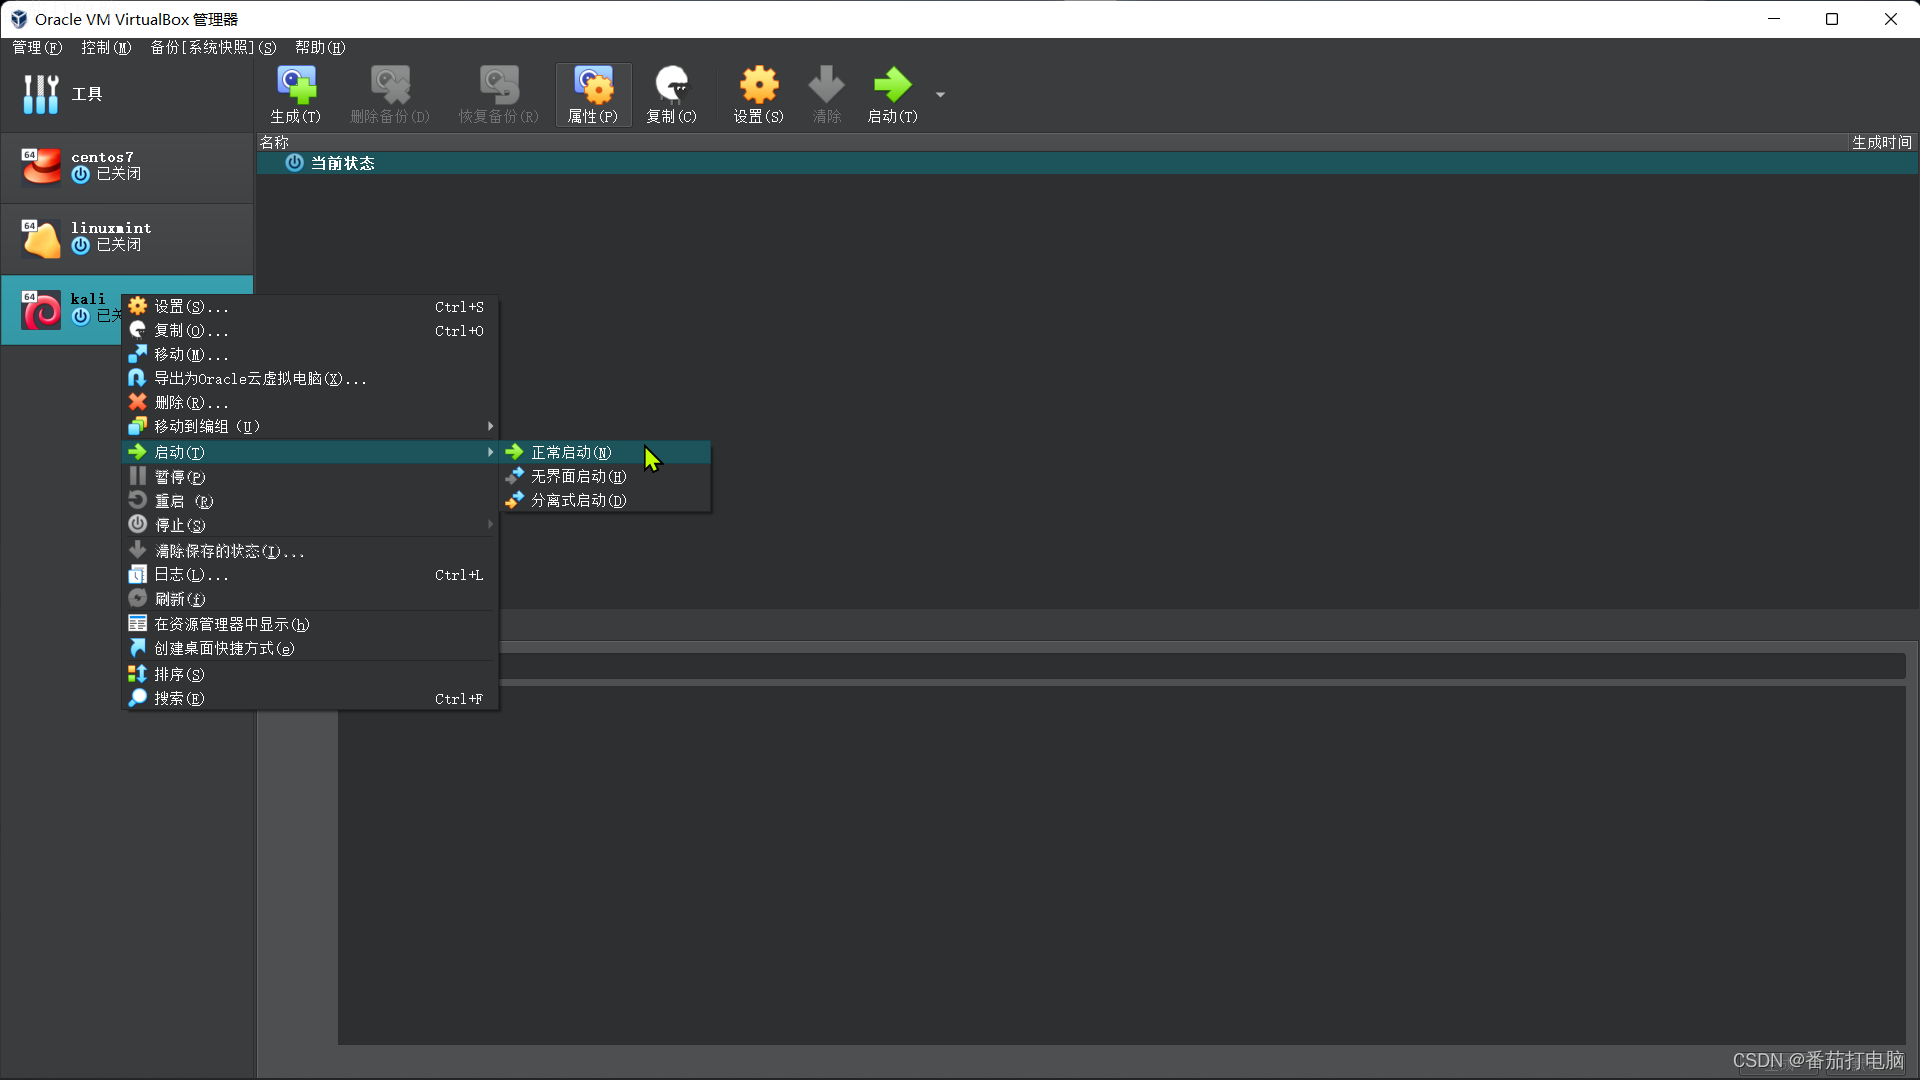This screenshot has width=1920, height=1080.
Task: Open the 备份[系统快照](S) menu
Action: tap(213, 47)
